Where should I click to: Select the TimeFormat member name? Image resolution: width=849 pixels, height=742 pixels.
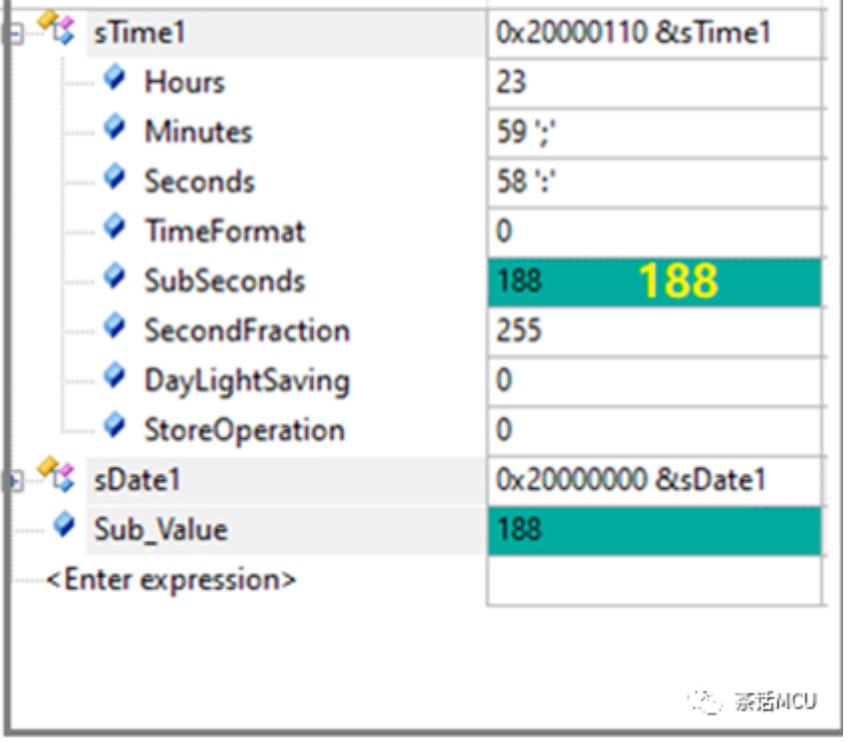pyautogui.click(x=225, y=231)
